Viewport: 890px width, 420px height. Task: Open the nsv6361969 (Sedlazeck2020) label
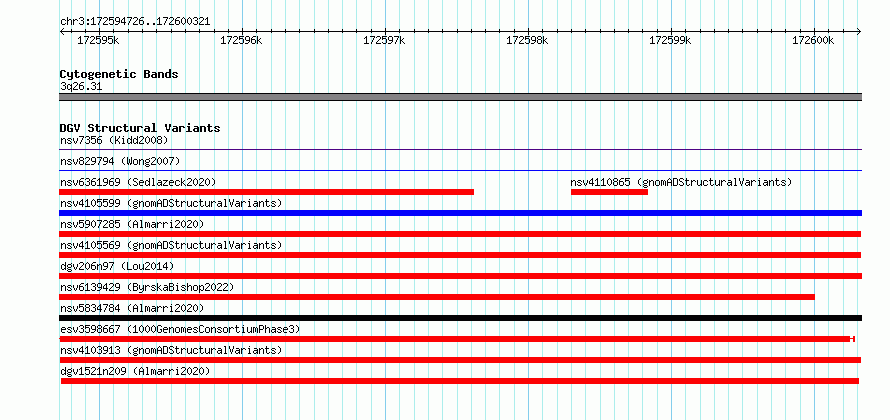point(138,182)
